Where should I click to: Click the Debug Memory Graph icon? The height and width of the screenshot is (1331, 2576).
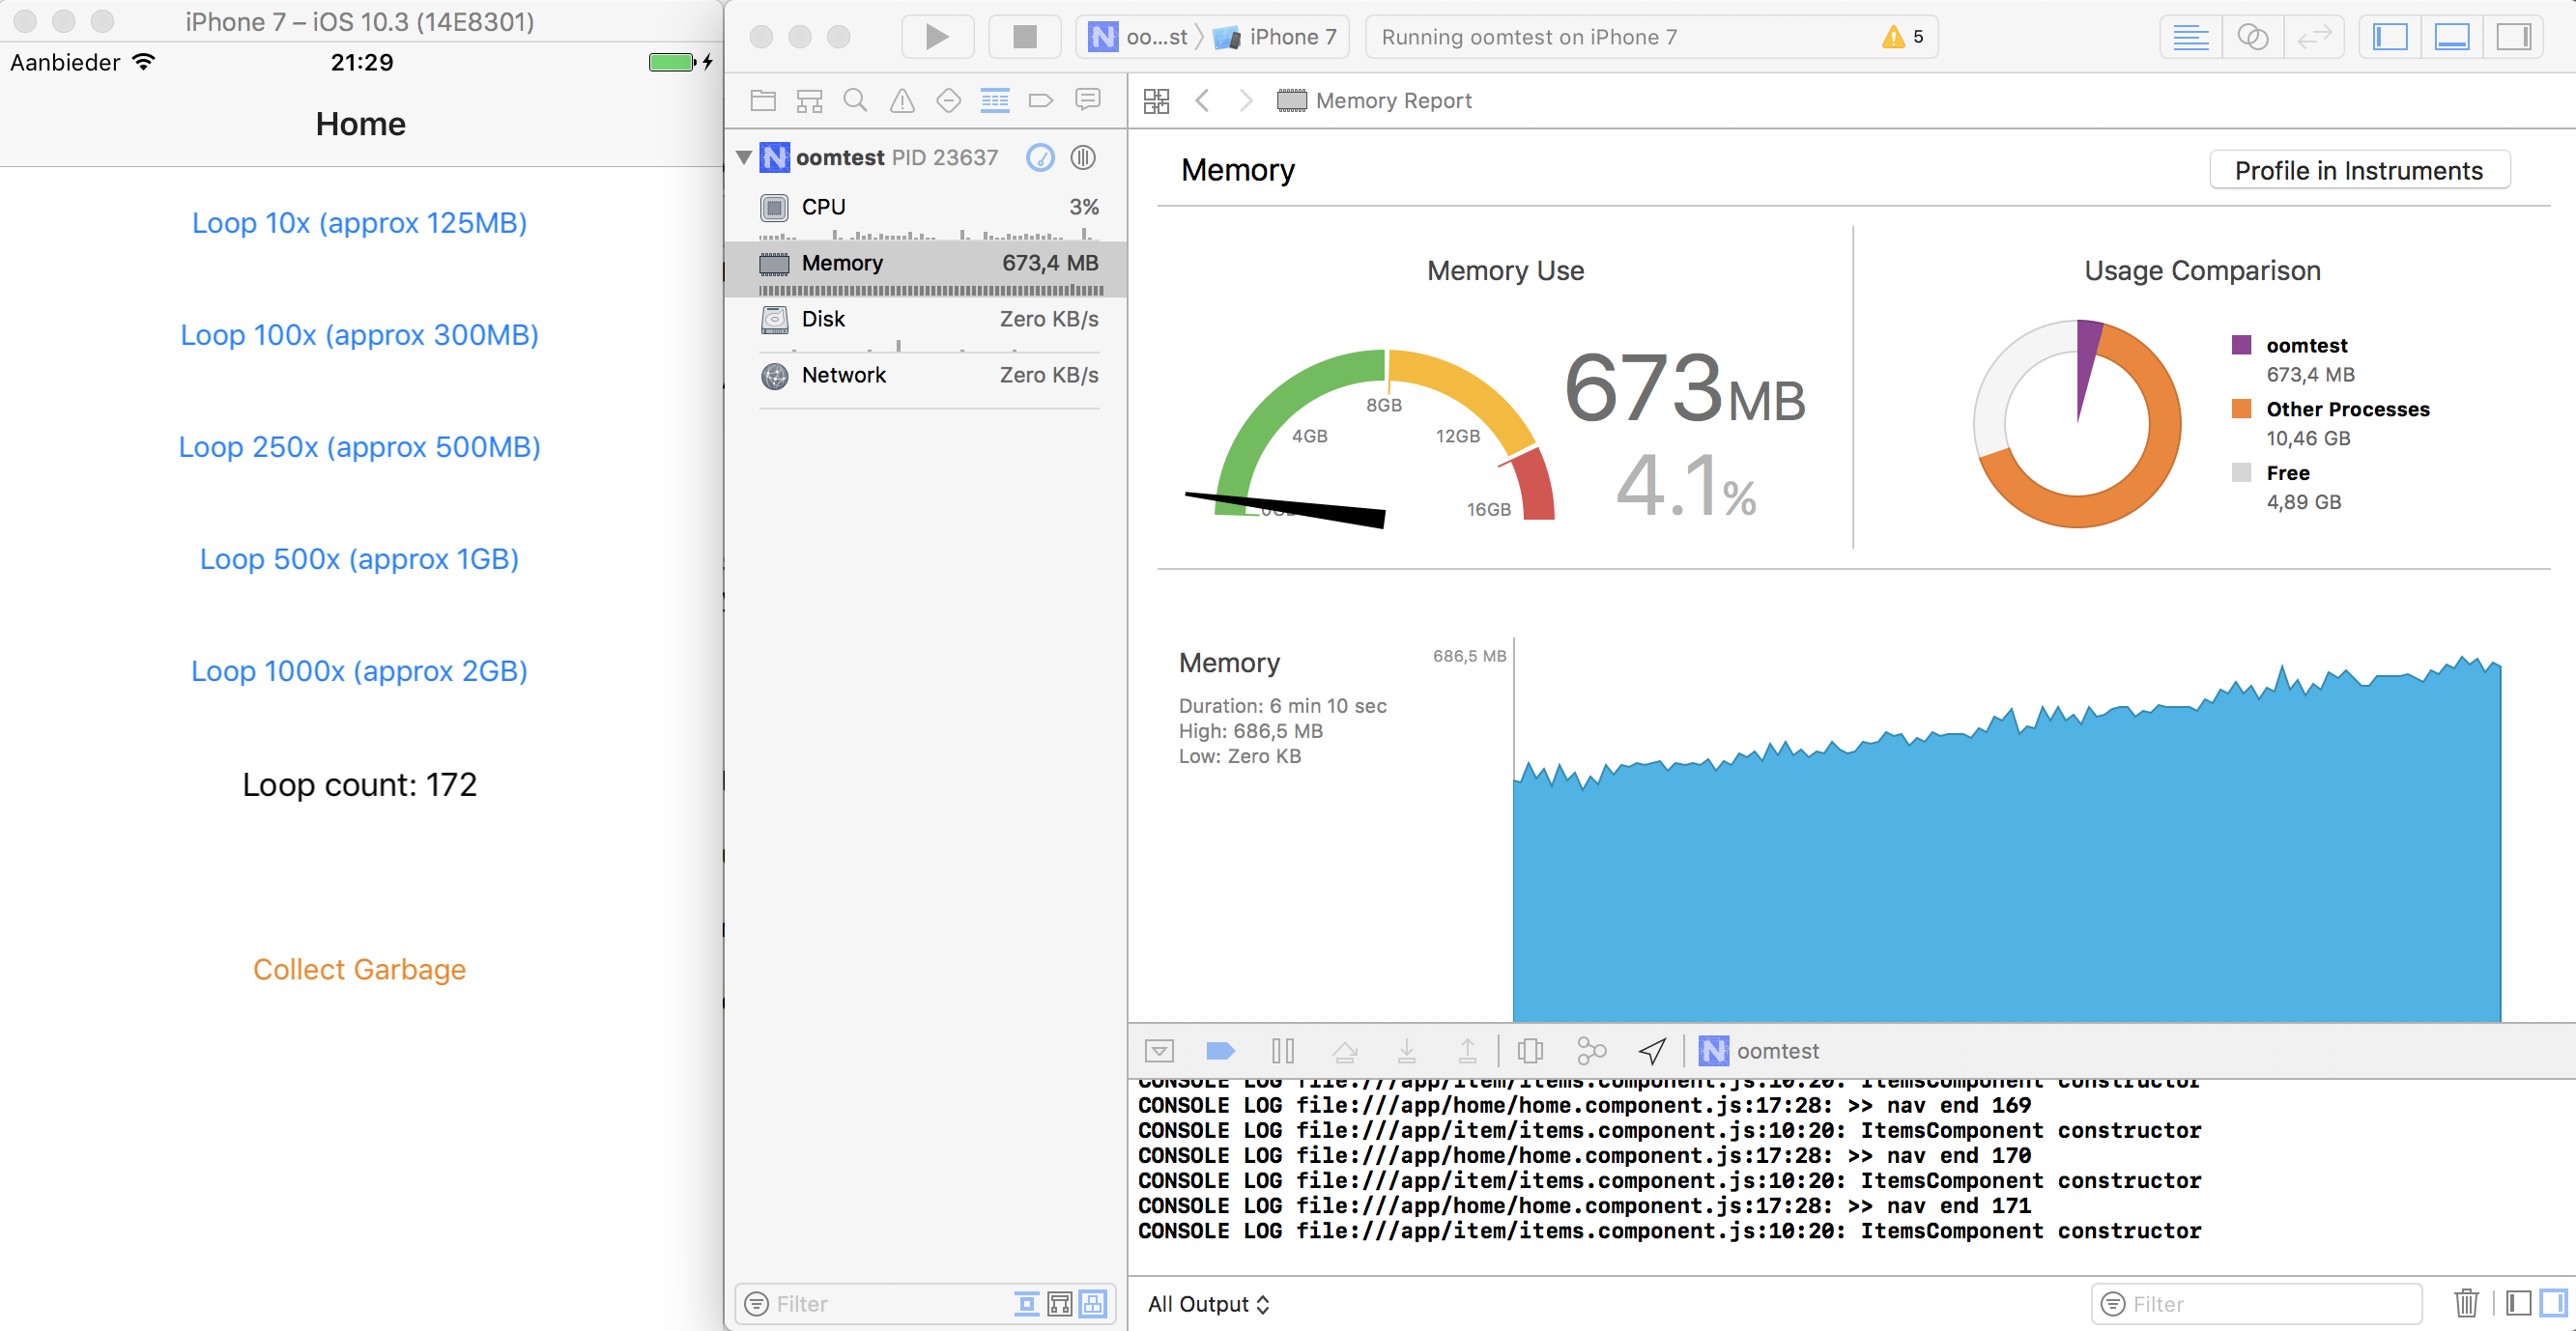point(1590,1051)
